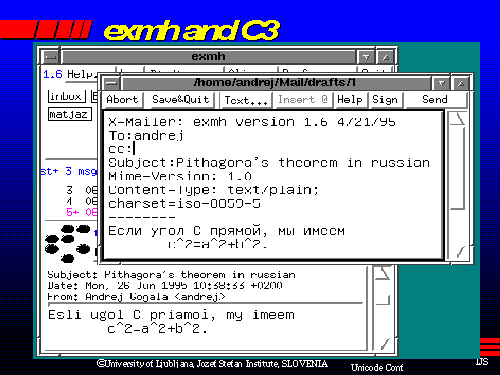Click the /home/andrej/Mail/drafts/1 title bar
This screenshot has height=375, width=500.
pos(275,83)
